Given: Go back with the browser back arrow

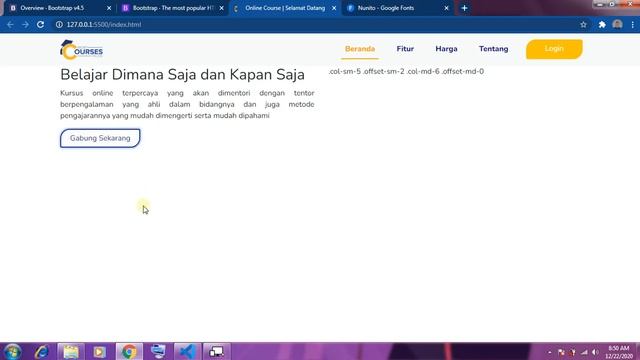Looking at the screenshot, I should (x=10, y=24).
